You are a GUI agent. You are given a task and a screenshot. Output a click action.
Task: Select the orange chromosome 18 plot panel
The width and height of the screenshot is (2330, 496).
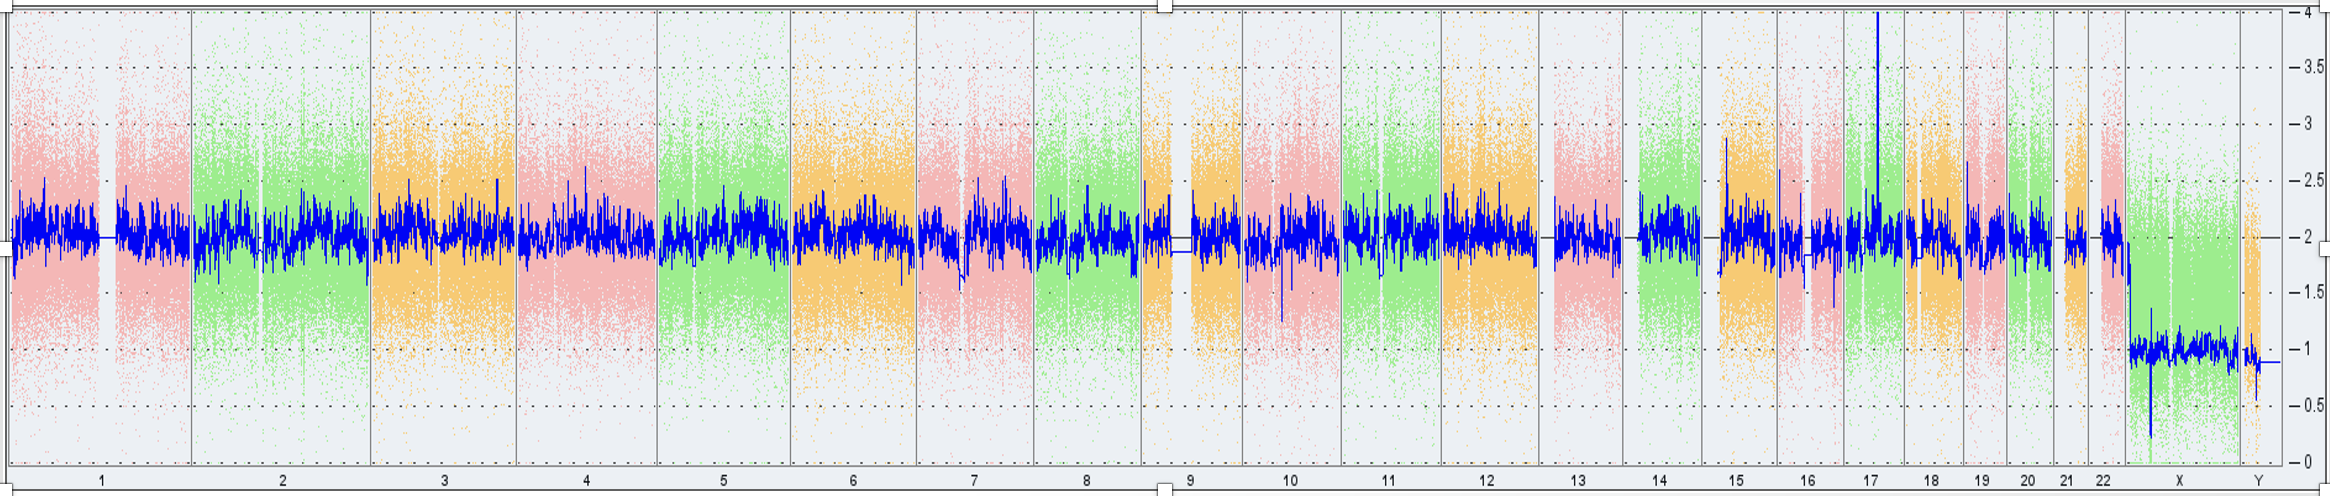(x=1934, y=238)
